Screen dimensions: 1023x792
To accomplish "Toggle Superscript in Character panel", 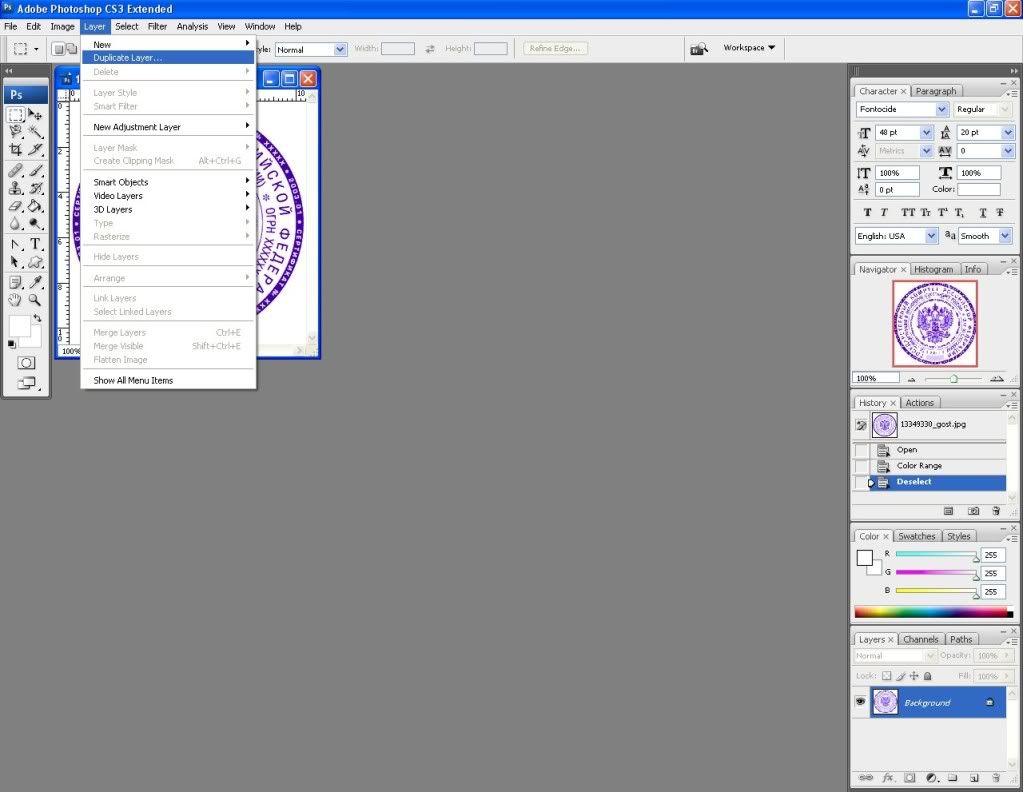I will pyautogui.click(x=942, y=212).
